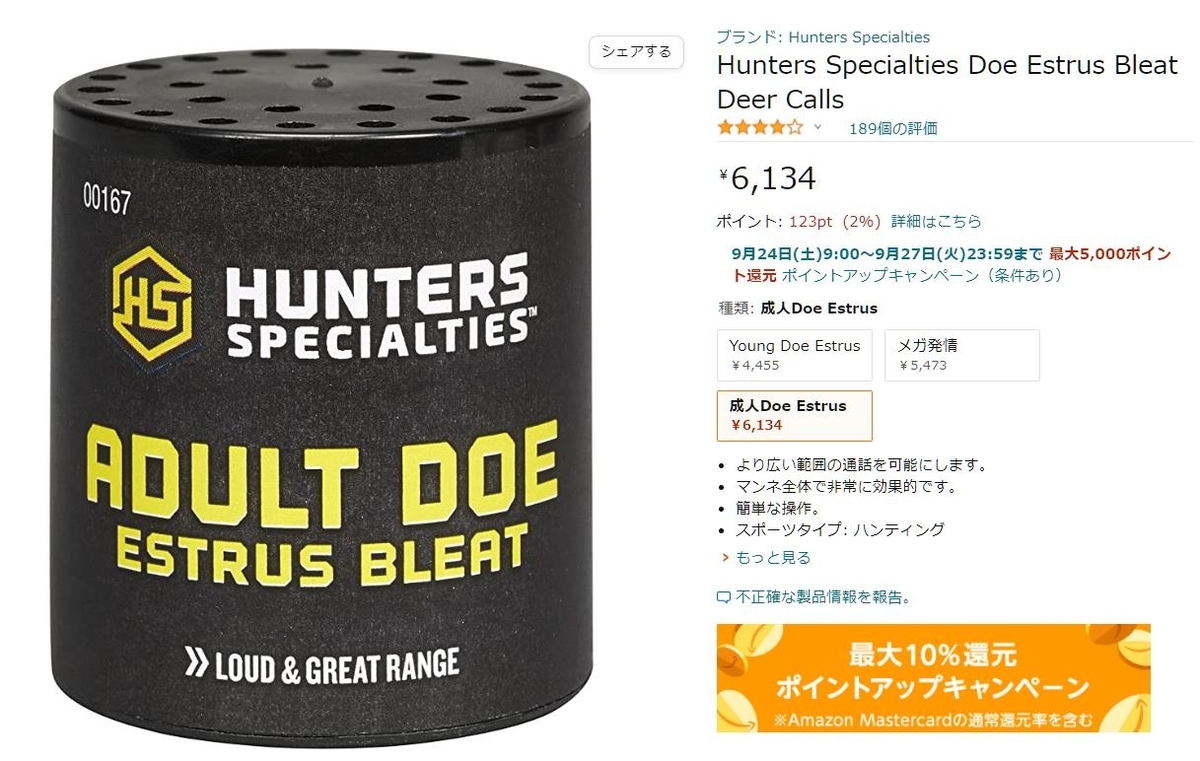Click the シェアする share button
The width and height of the screenshot is (1200, 761).
point(637,52)
